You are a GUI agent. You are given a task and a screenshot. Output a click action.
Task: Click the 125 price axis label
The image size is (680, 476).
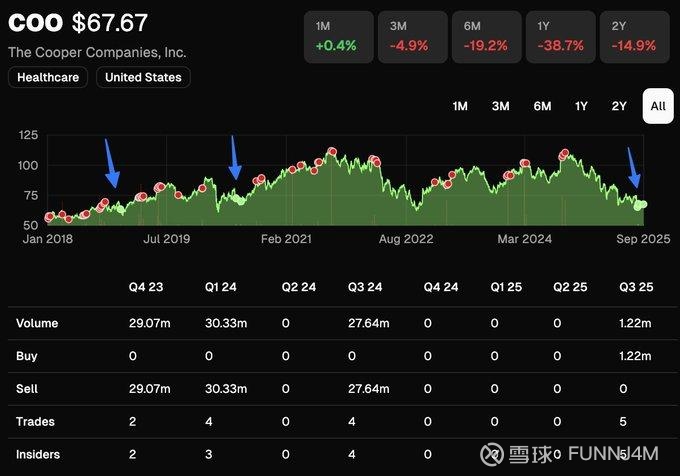[x=28, y=135]
